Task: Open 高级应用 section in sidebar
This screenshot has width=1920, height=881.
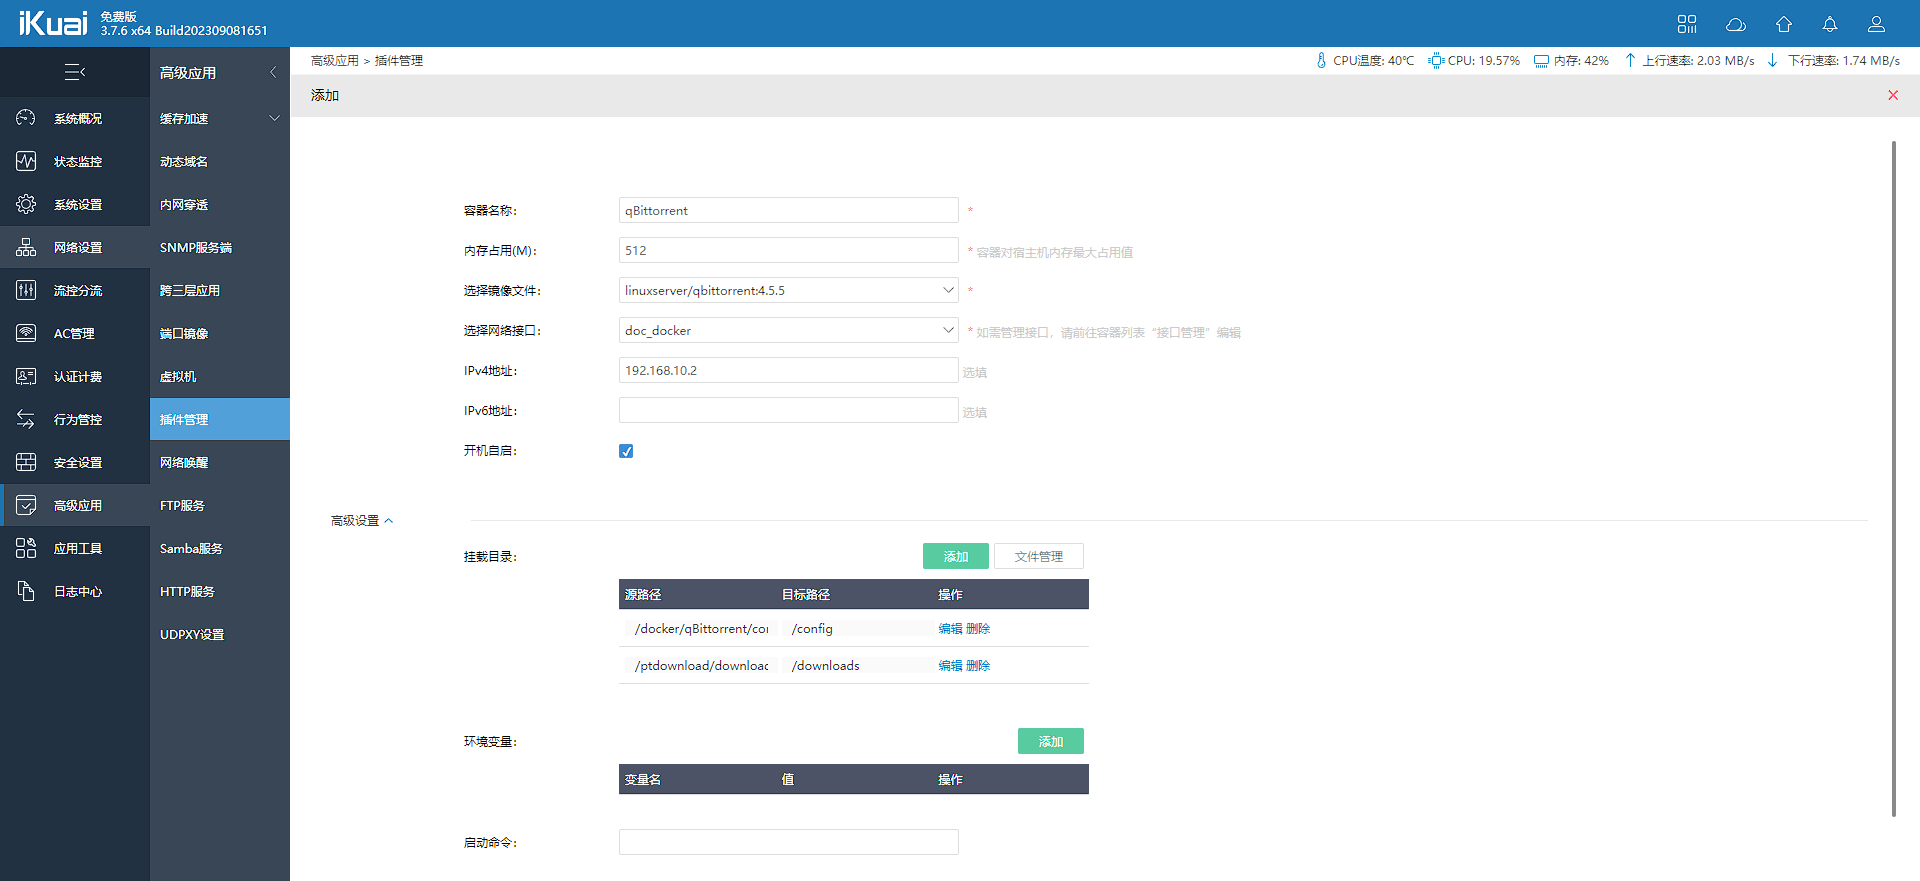Action: [x=75, y=505]
